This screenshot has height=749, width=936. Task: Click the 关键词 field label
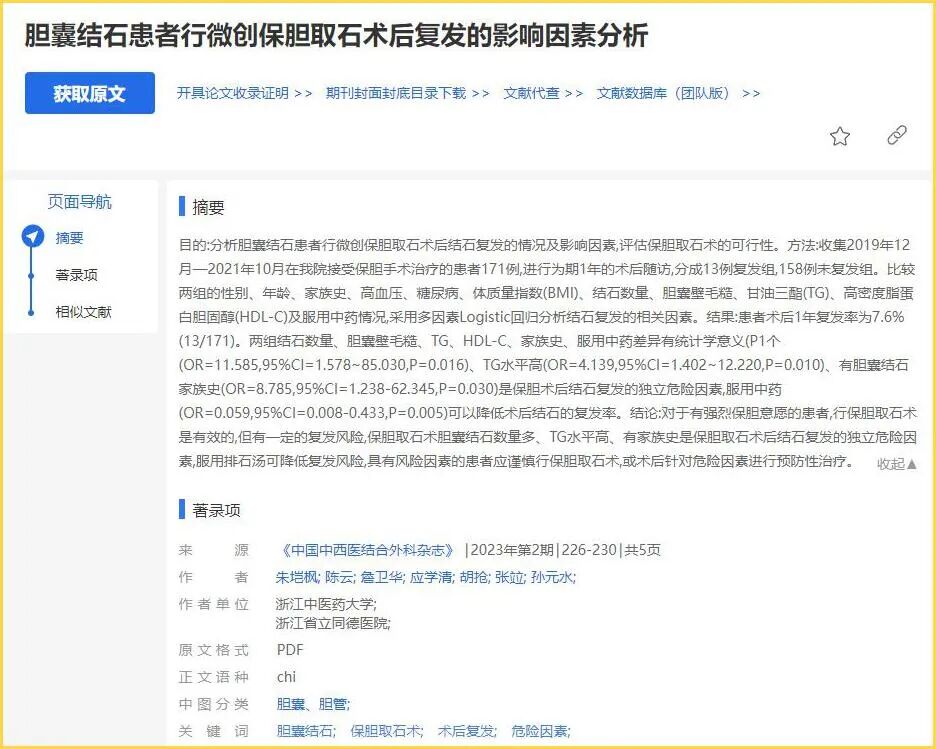click(x=213, y=731)
